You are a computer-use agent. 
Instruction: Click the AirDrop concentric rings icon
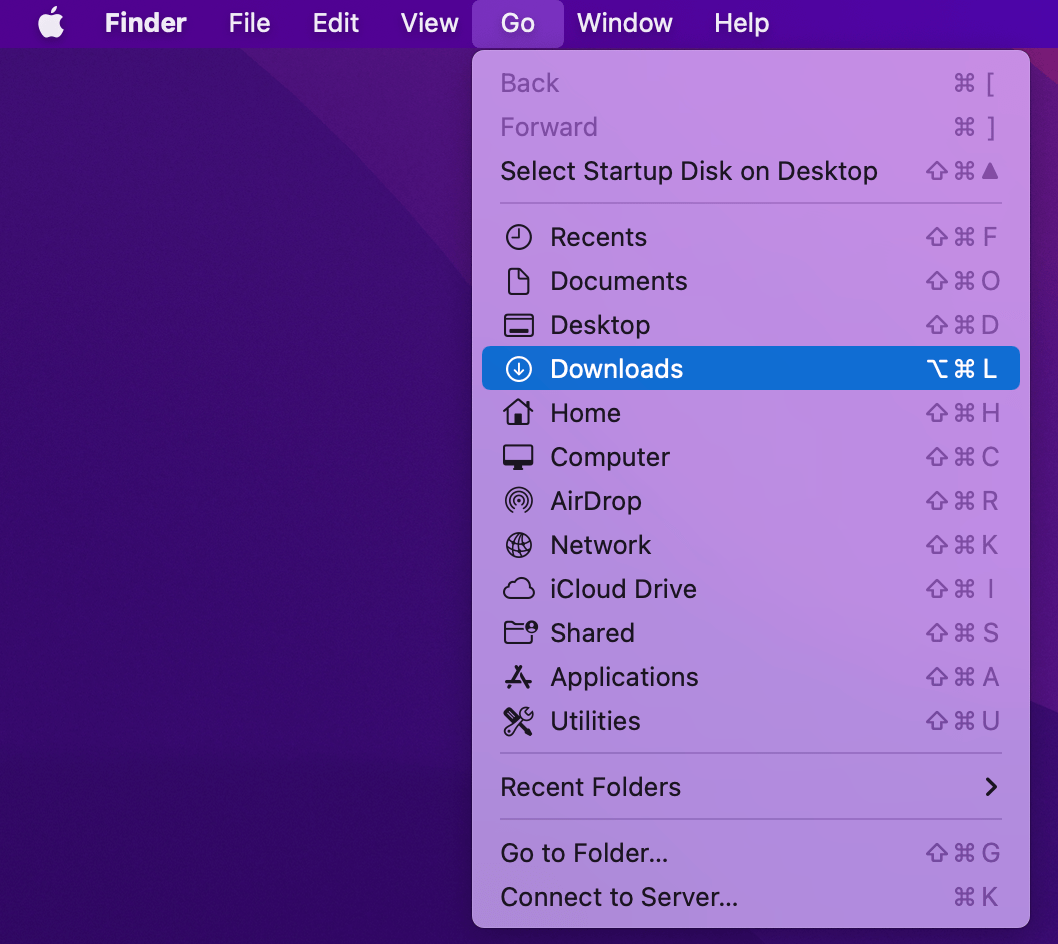click(x=518, y=501)
